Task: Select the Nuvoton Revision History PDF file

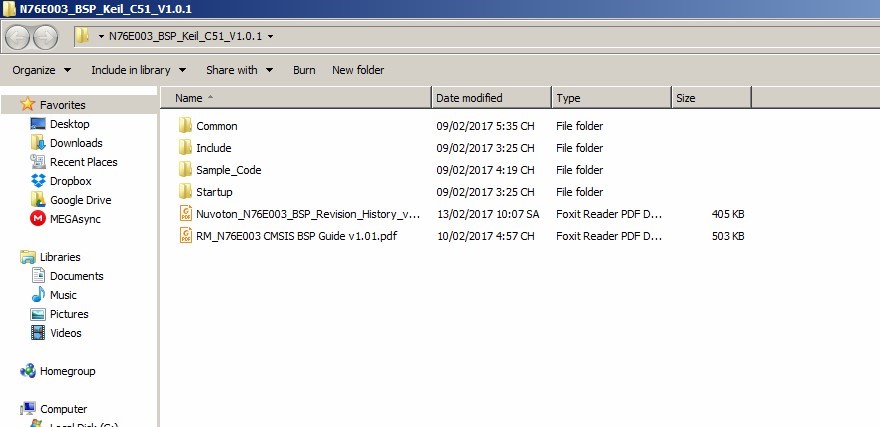Action: point(308,214)
